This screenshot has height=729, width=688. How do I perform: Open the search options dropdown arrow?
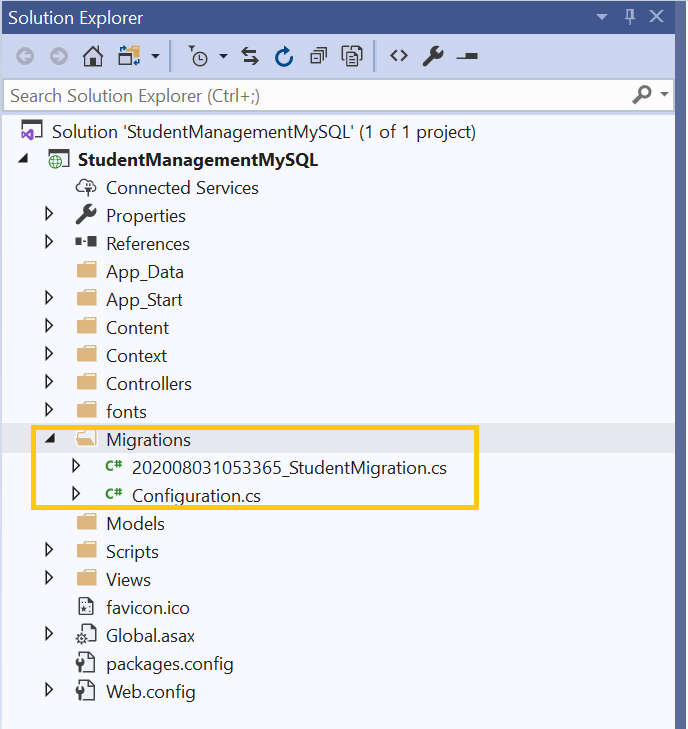tap(666, 95)
